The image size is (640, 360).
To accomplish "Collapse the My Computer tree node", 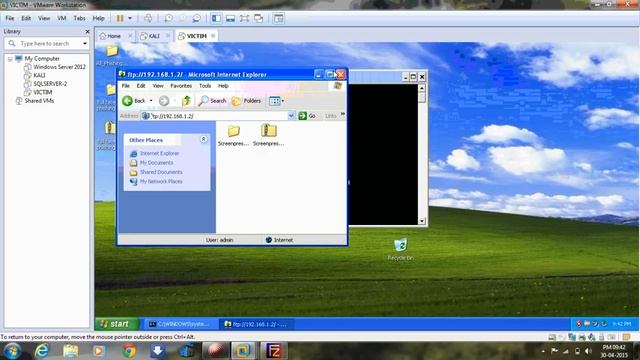I will 10,59.
